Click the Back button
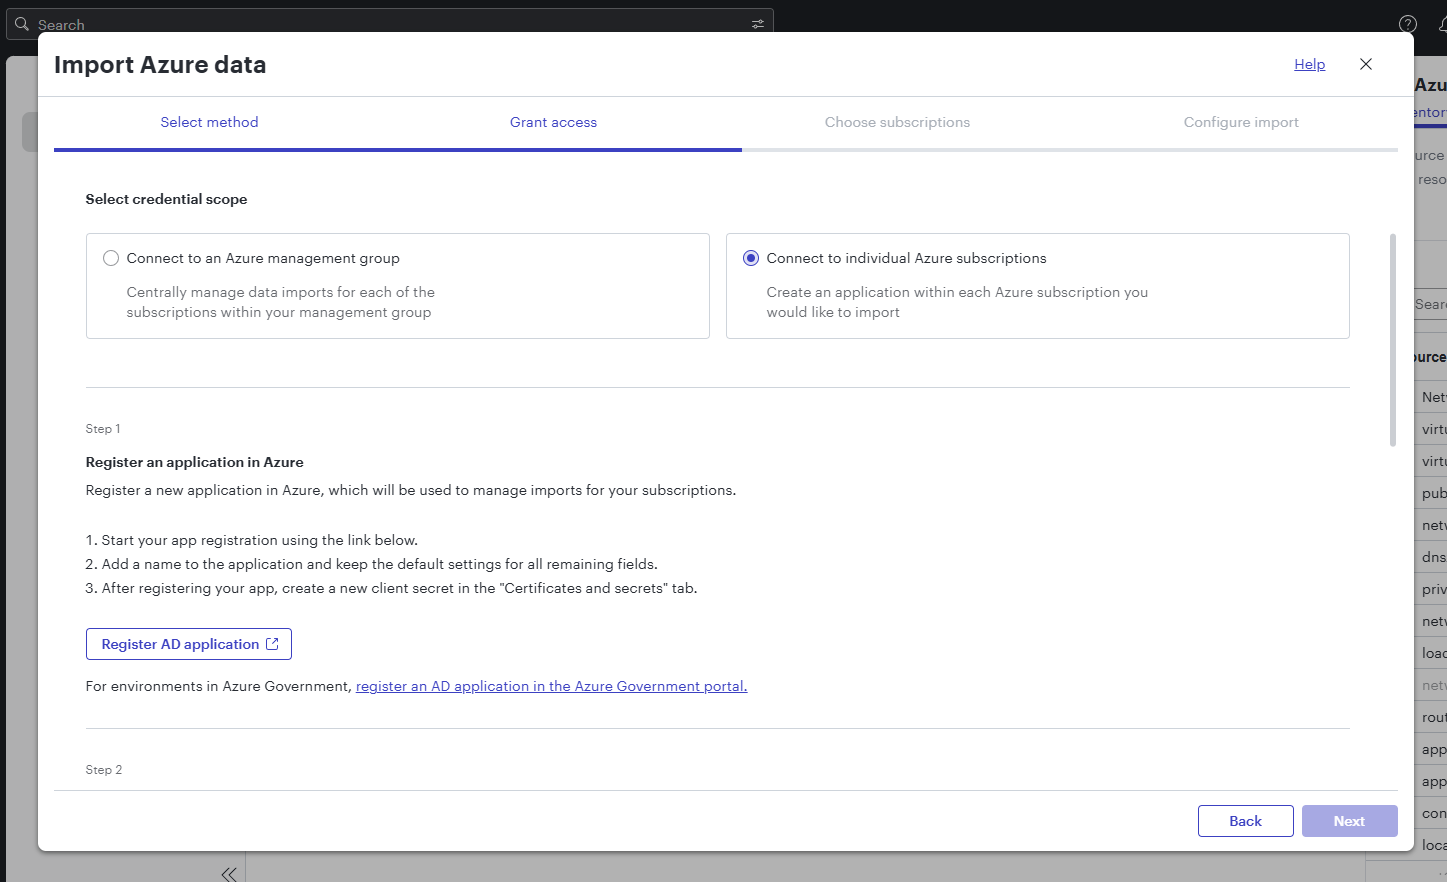Screen dimensions: 1447x882 tap(1245, 820)
